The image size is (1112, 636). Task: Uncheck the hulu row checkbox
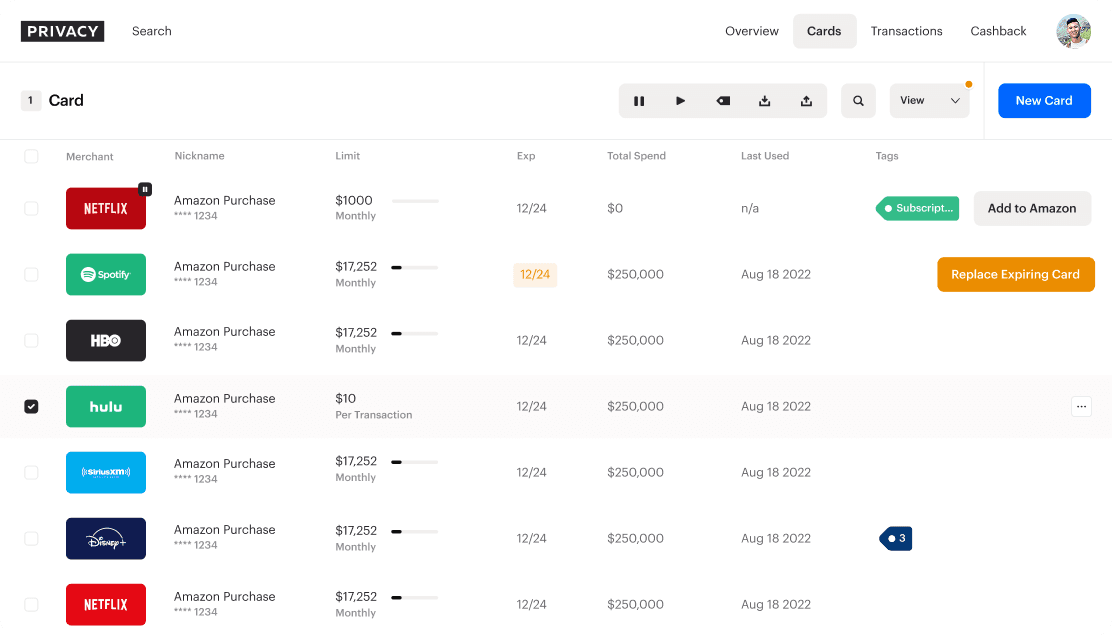[x=31, y=406]
